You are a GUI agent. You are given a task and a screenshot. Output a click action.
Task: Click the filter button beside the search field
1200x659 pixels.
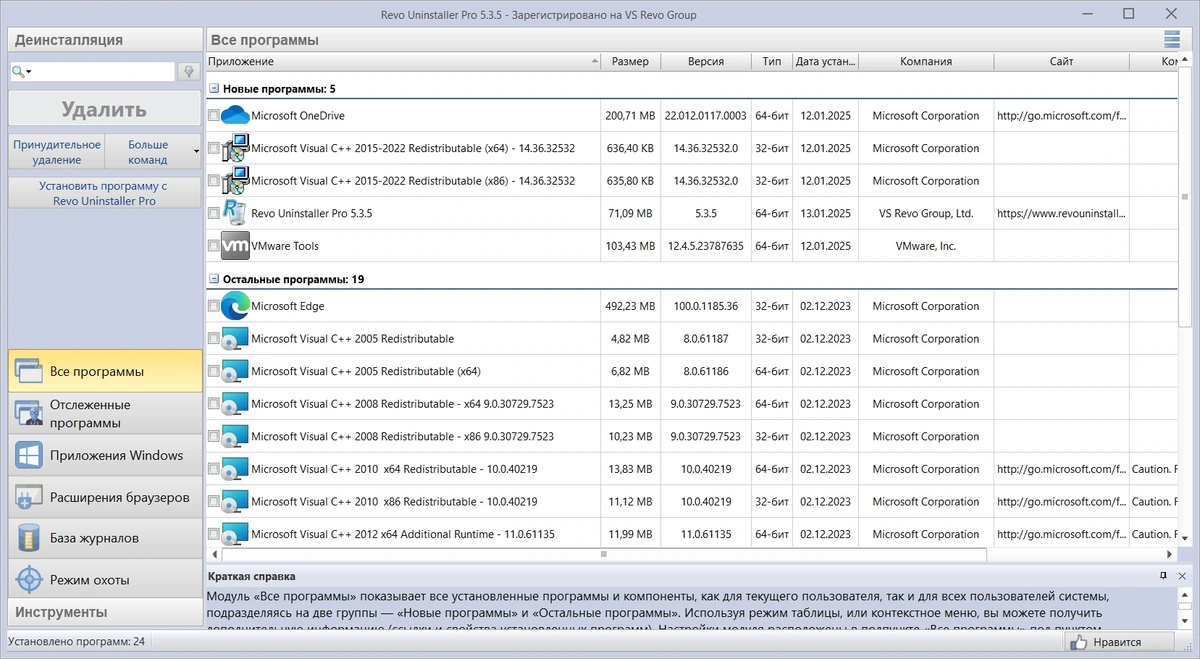[187, 72]
